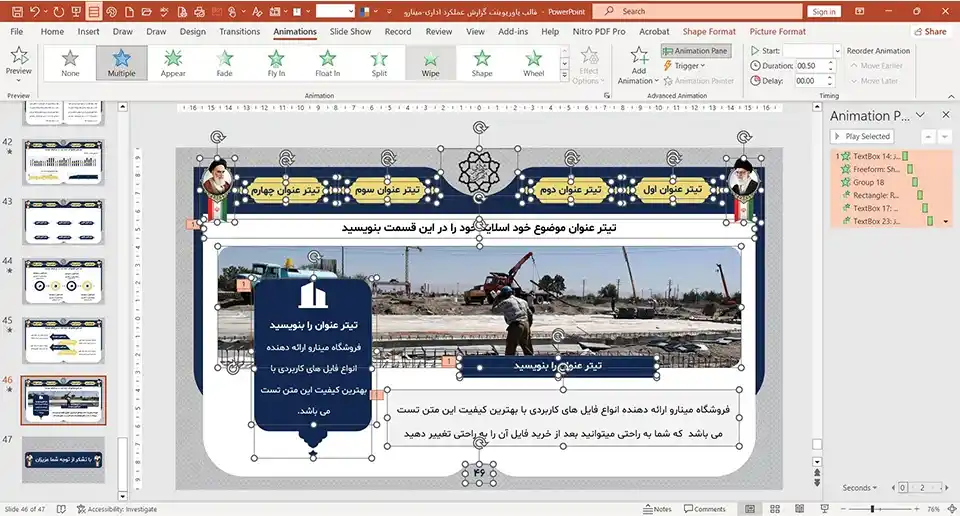Select TextBox 17 animation entry
The width and height of the screenshot is (960, 516).
point(890,208)
